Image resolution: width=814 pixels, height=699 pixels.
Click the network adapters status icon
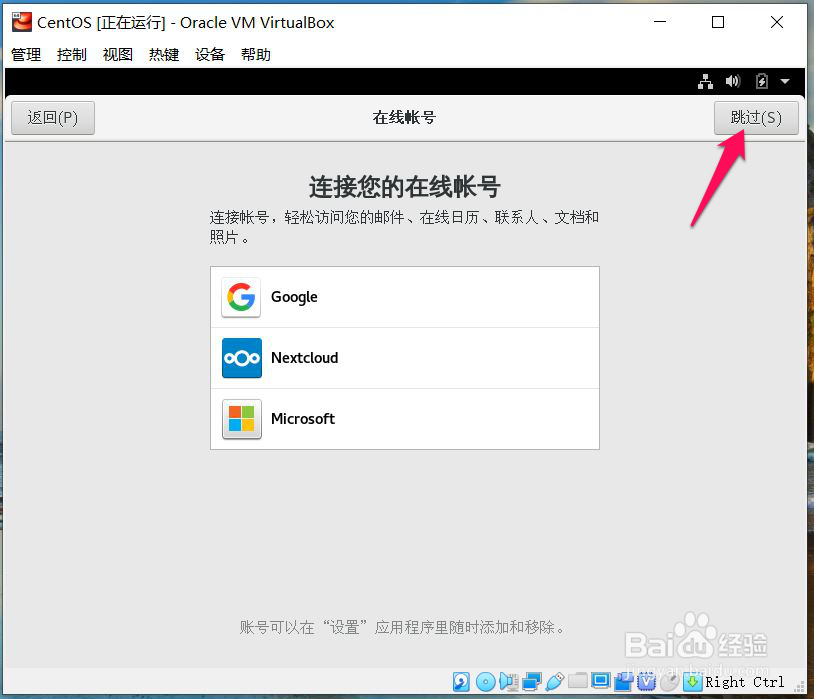click(532, 682)
